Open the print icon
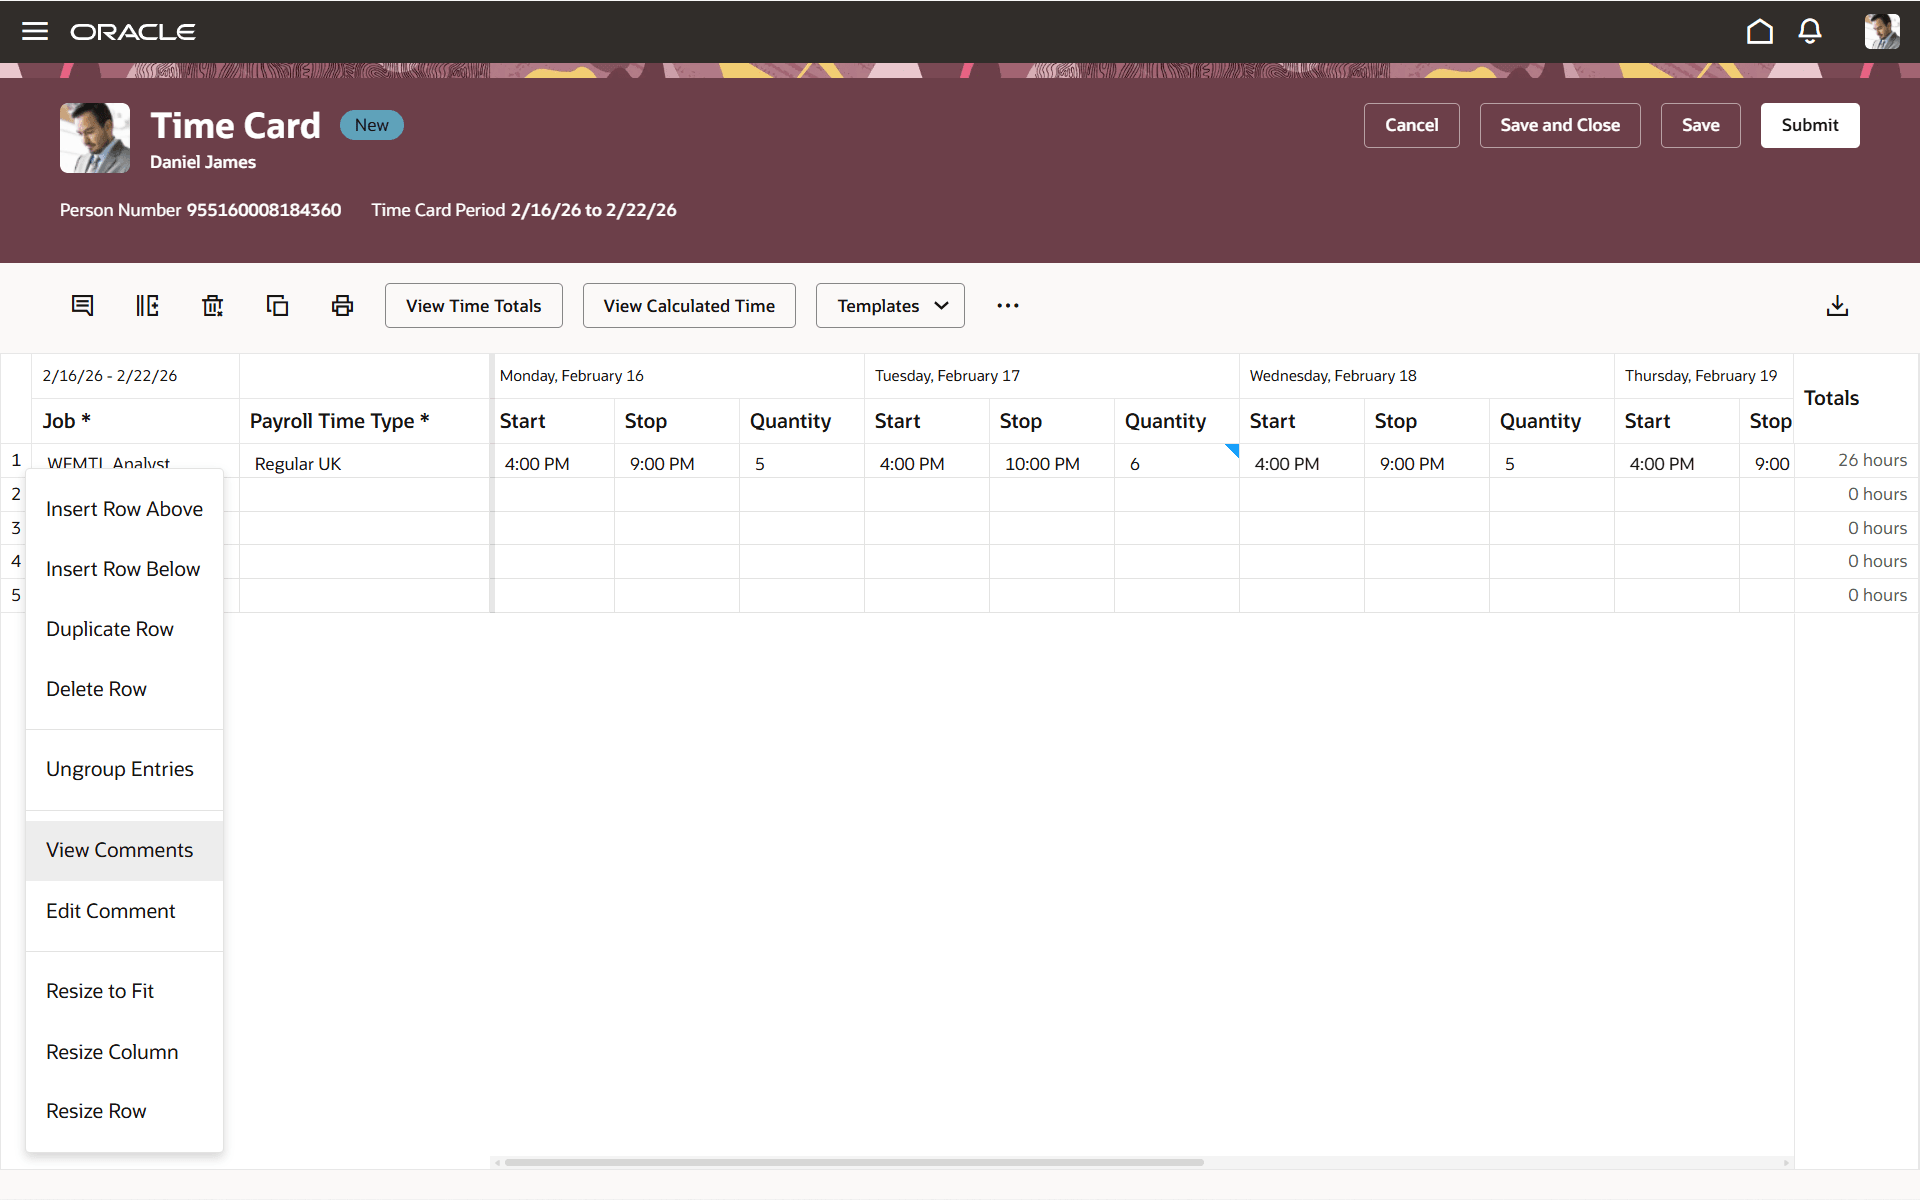Screen dimensions: 1920x1200 tap(342, 305)
